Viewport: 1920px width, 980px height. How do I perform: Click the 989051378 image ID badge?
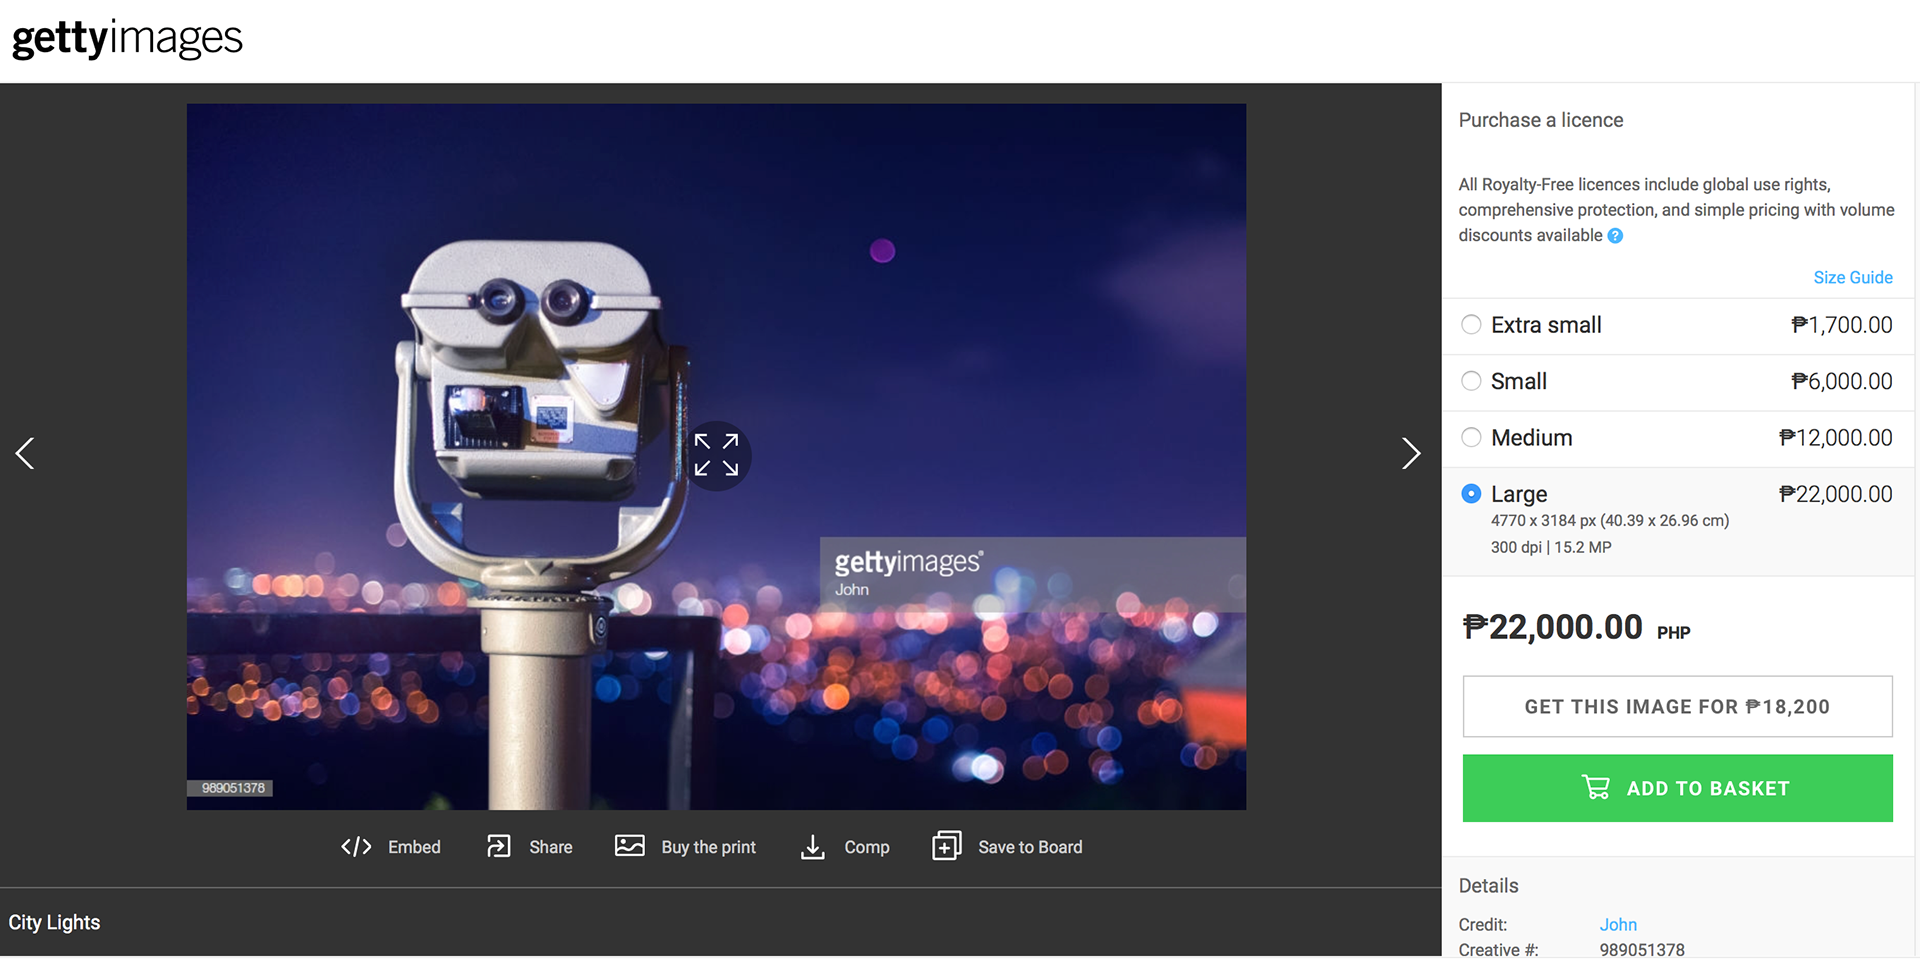[232, 788]
